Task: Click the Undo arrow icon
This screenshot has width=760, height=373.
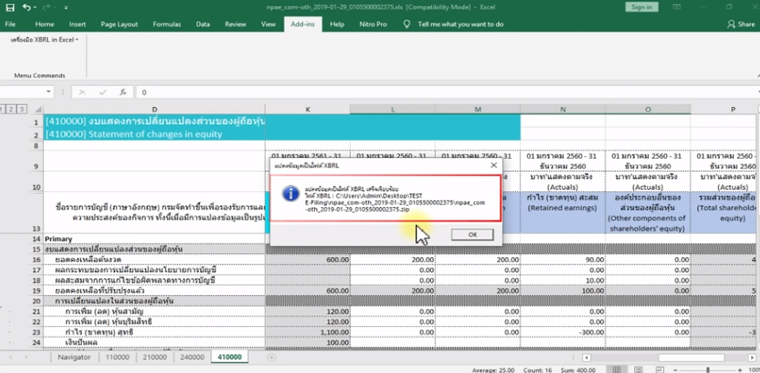Action: 26,7
